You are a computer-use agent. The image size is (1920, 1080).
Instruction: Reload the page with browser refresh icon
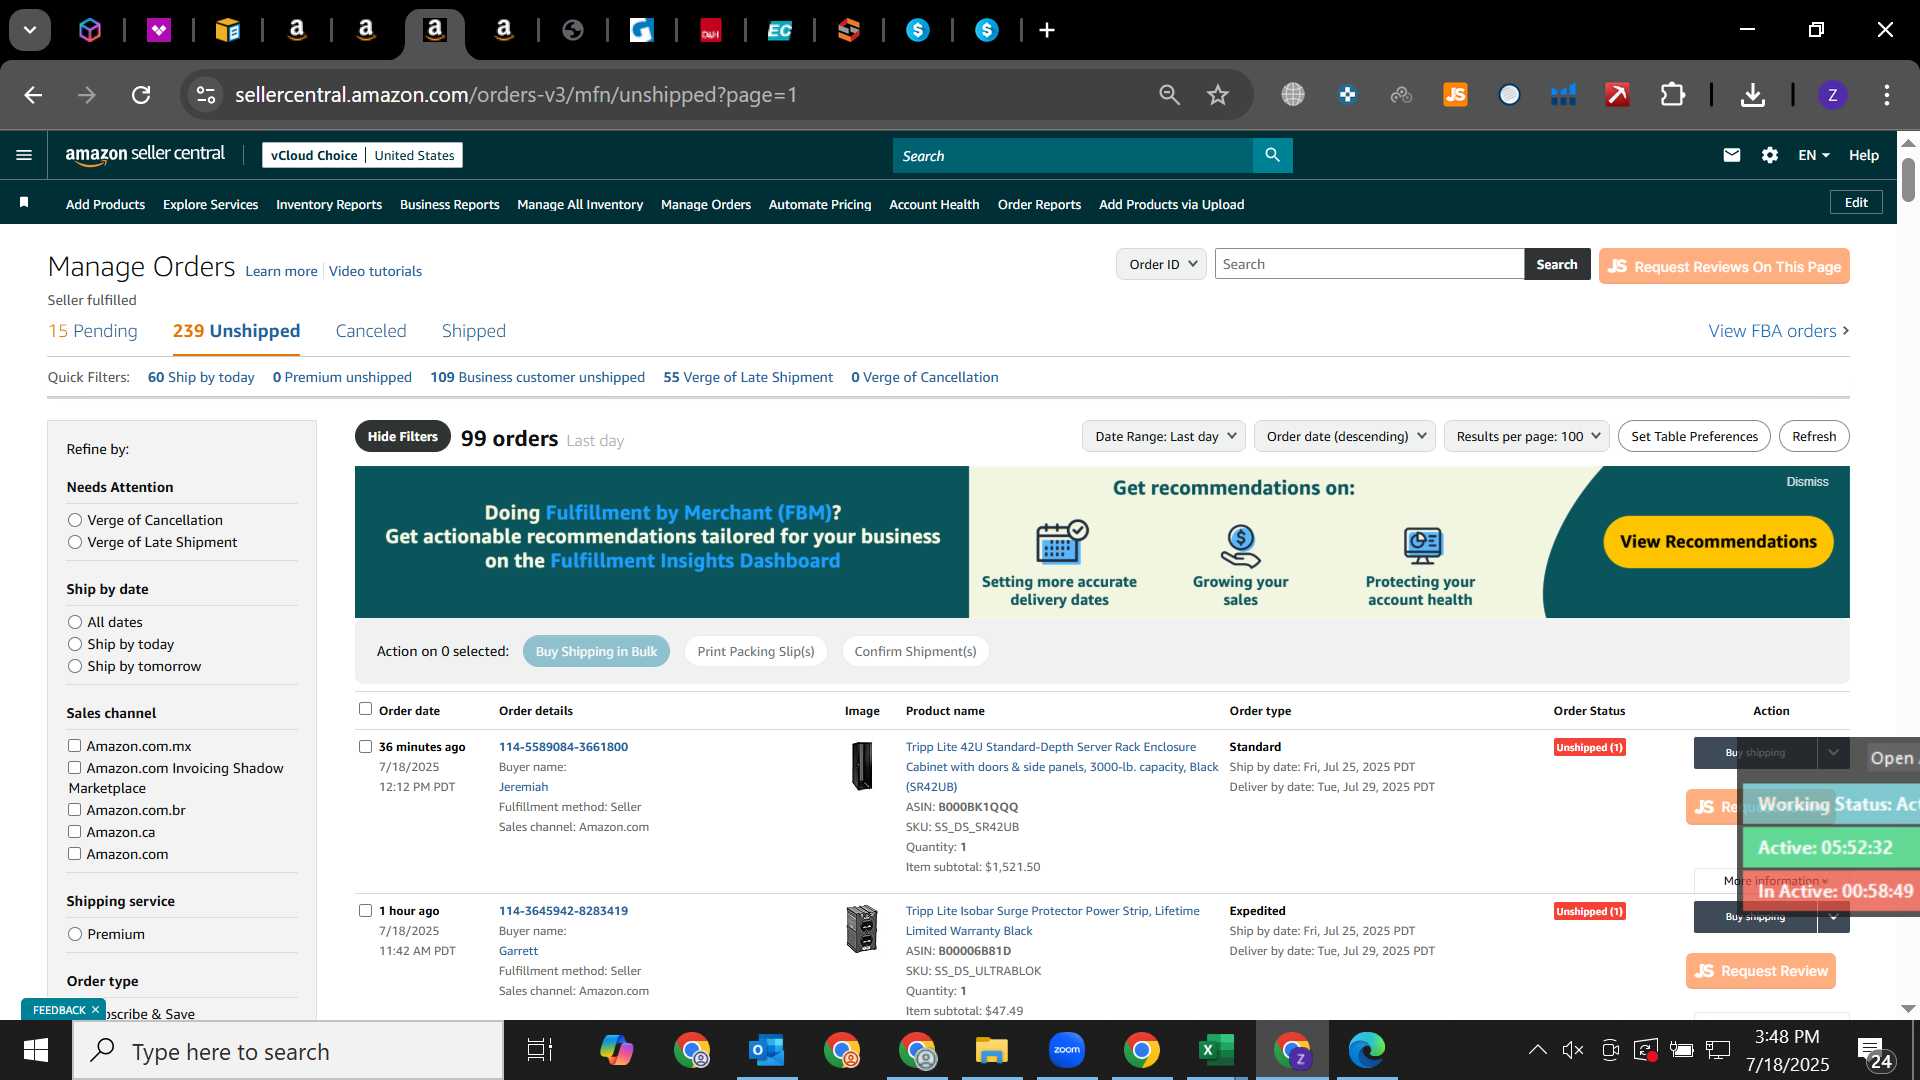pos(141,95)
